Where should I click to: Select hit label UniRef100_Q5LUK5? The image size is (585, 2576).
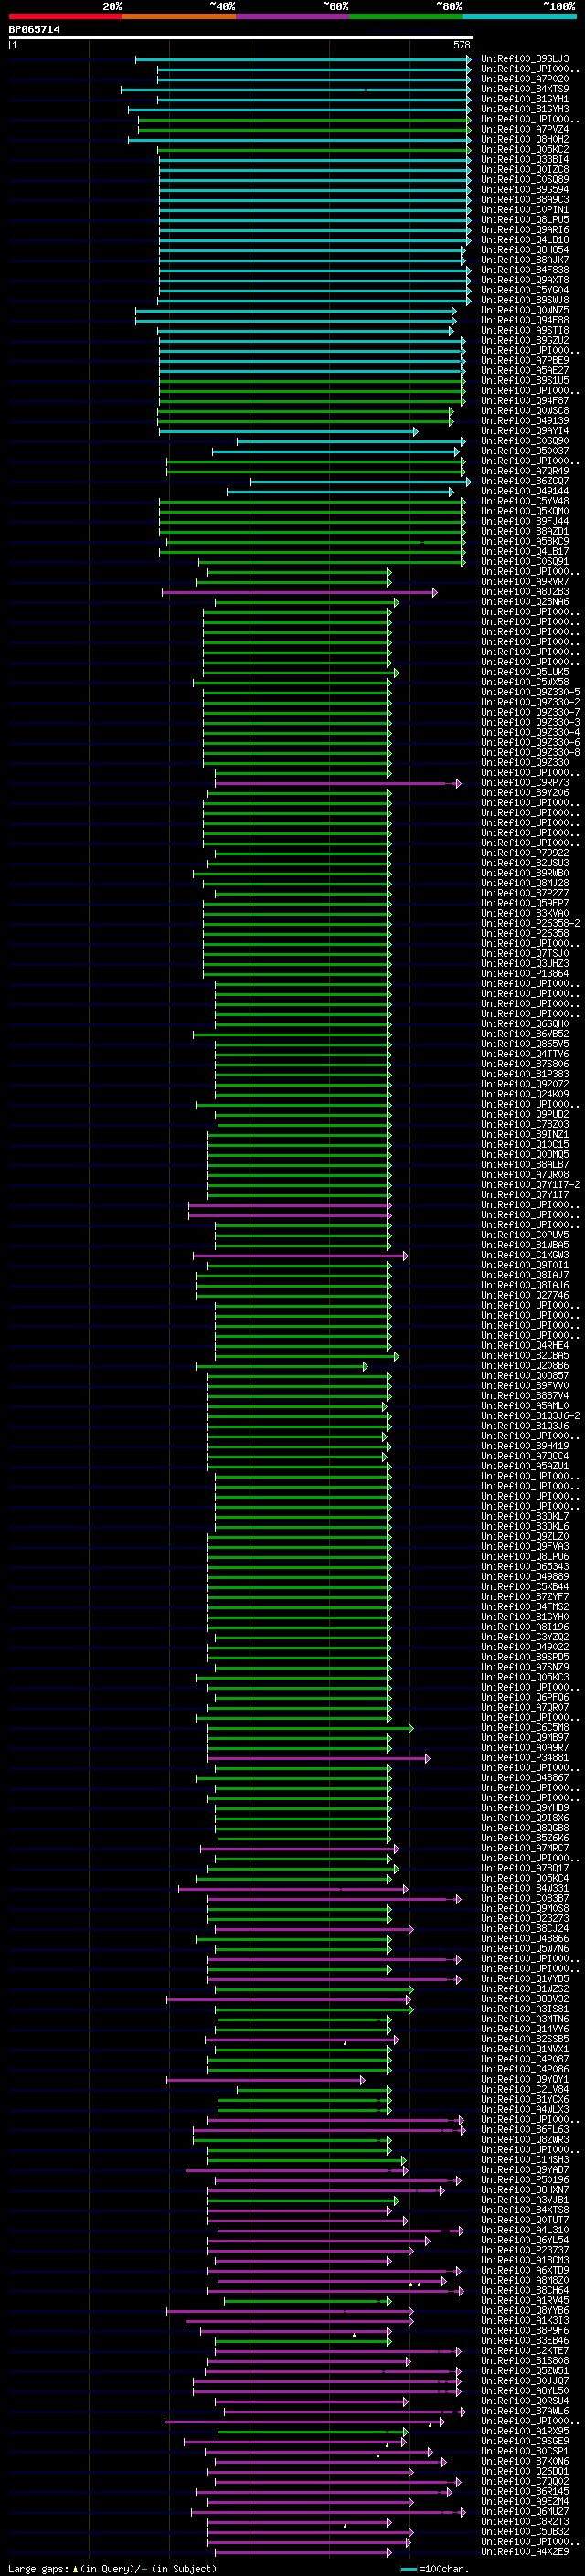pyautogui.click(x=525, y=672)
